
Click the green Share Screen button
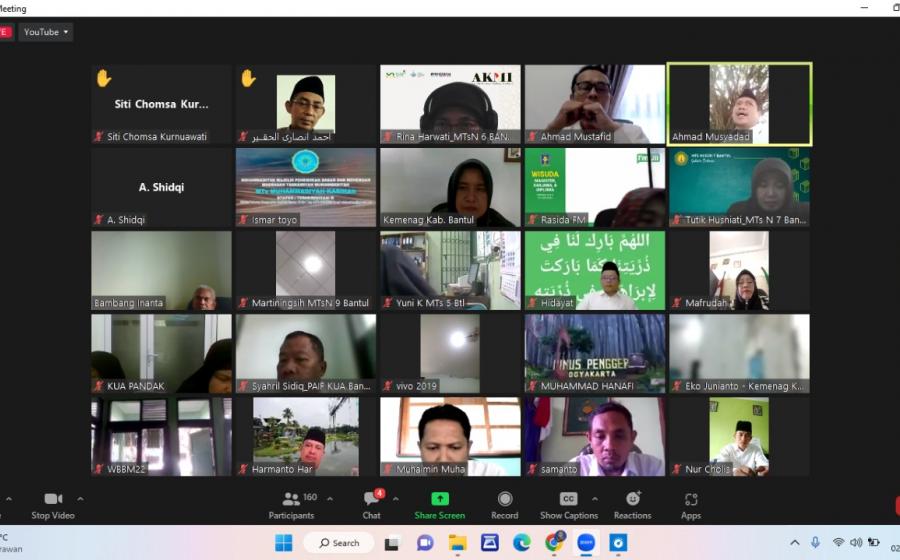pyautogui.click(x=439, y=504)
